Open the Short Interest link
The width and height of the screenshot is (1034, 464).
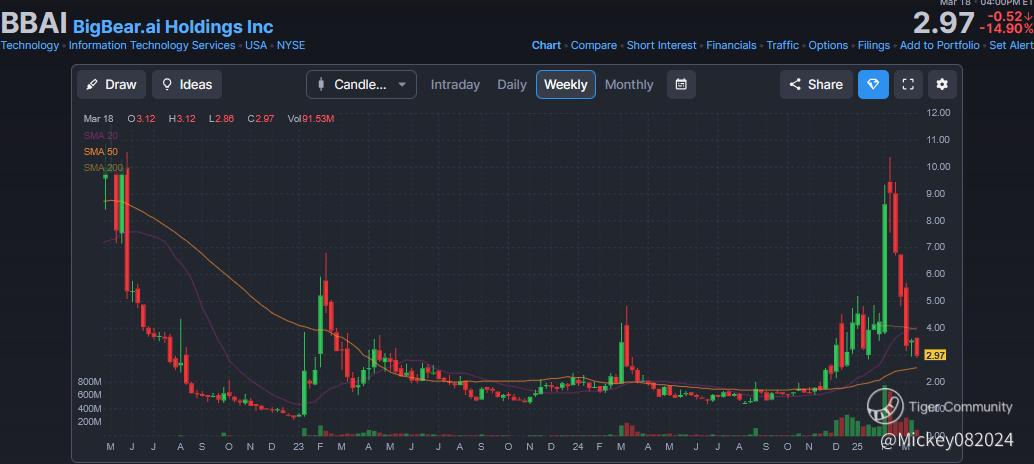(x=661, y=45)
